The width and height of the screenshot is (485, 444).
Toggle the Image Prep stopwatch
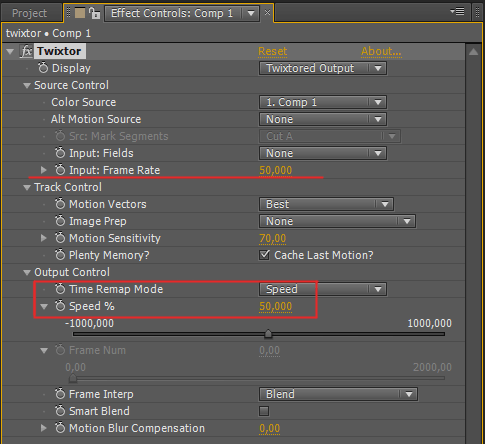[x=60, y=221]
